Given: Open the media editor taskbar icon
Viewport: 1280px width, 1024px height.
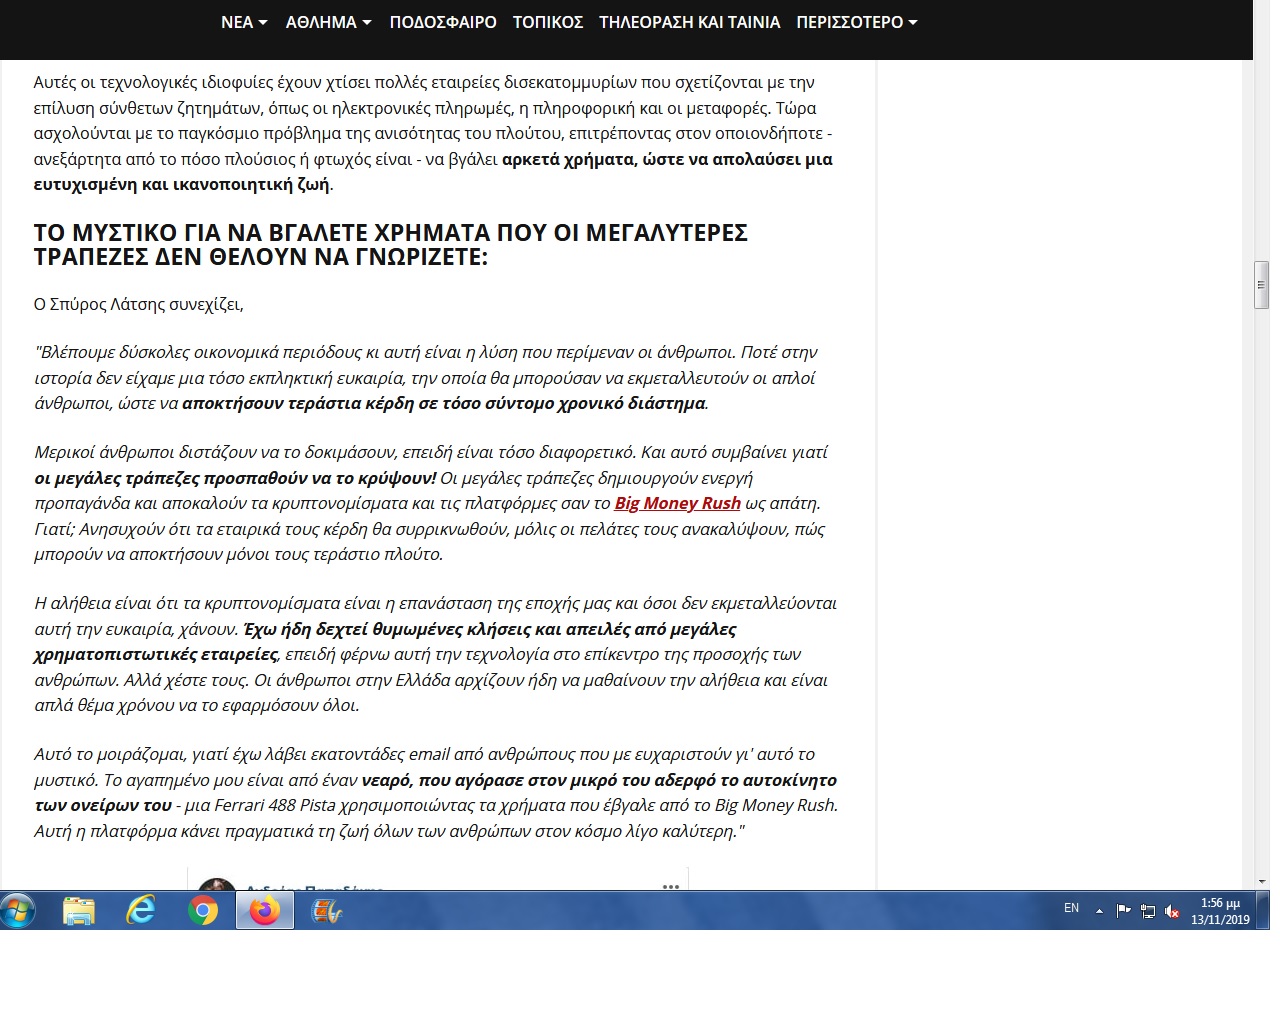Looking at the screenshot, I should pos(327,911).
